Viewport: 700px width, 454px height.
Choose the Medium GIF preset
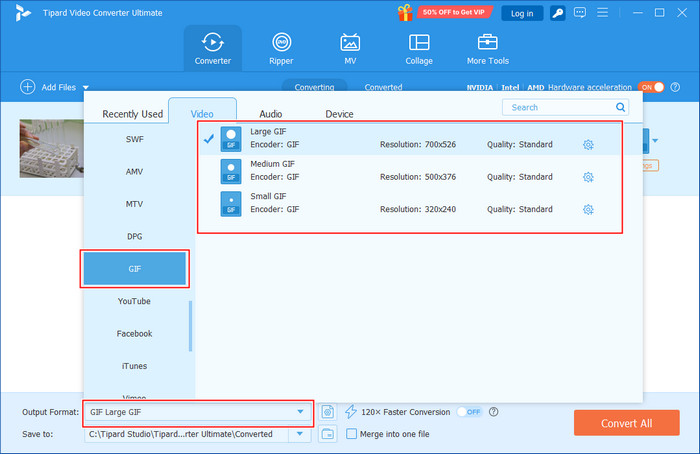point(410,171)
